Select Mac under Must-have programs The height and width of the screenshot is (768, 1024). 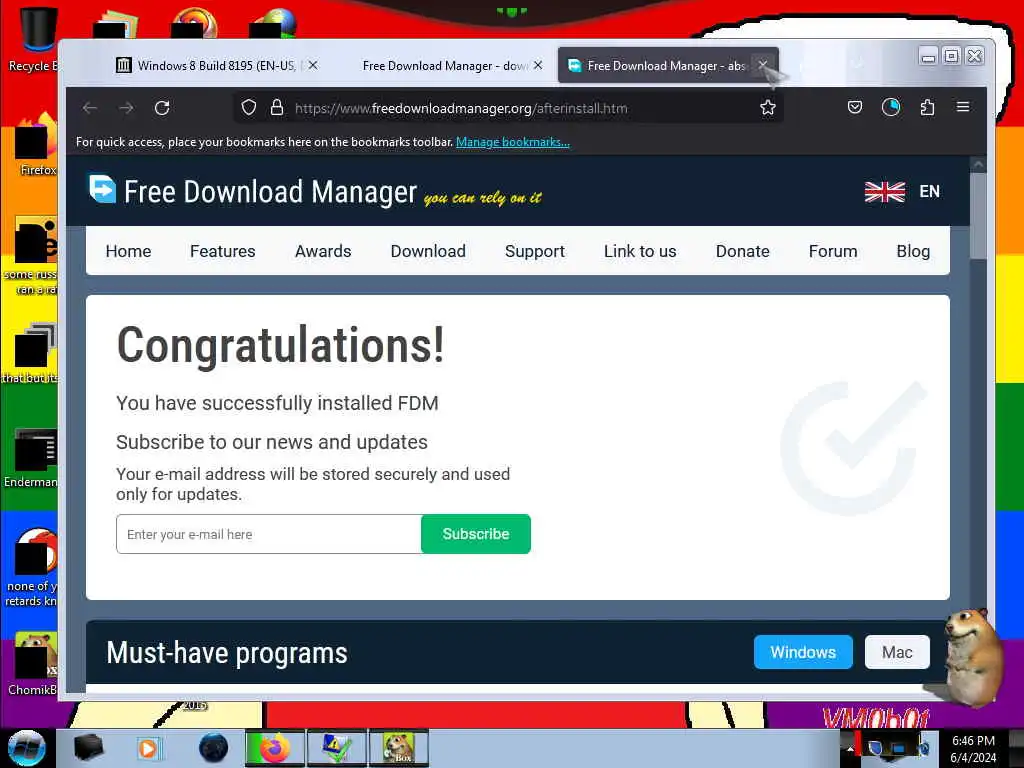(897, 652)
